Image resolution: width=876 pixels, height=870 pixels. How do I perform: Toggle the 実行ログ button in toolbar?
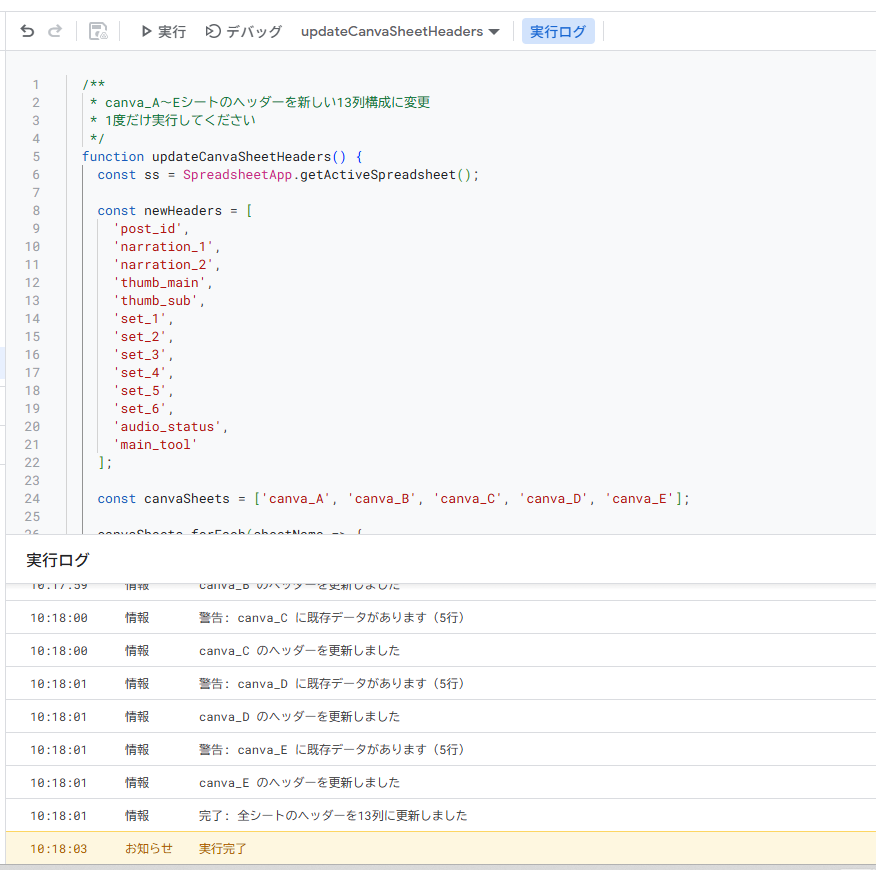click(558, 32)
